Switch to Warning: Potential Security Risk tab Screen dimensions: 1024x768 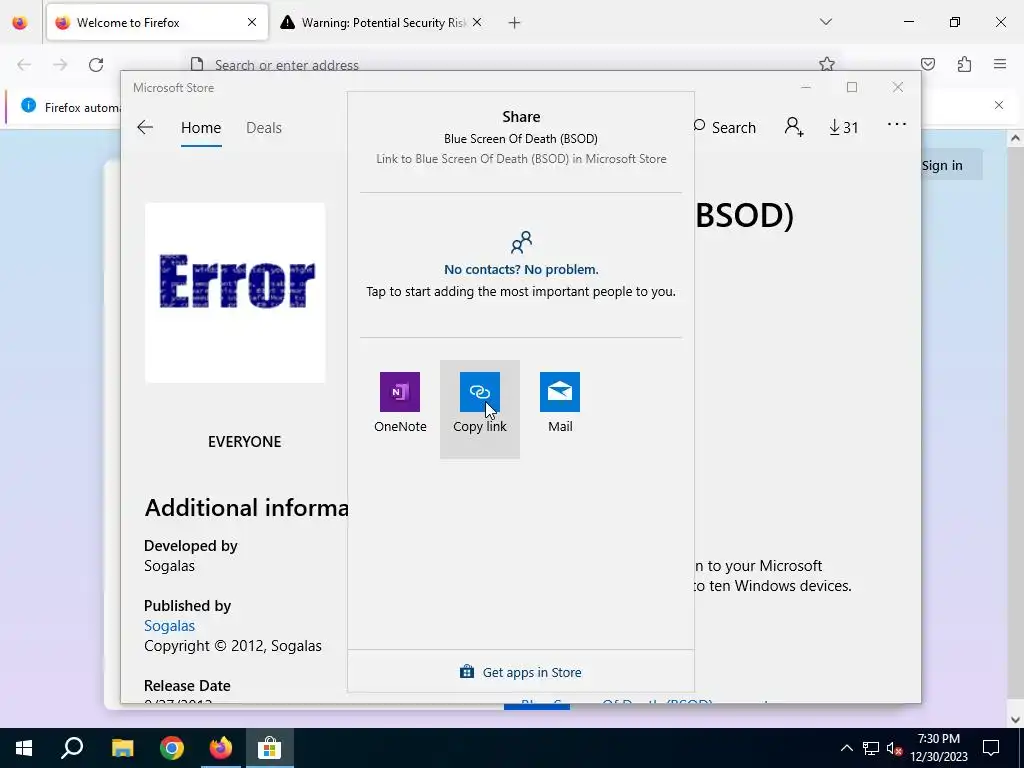[374, 22]
